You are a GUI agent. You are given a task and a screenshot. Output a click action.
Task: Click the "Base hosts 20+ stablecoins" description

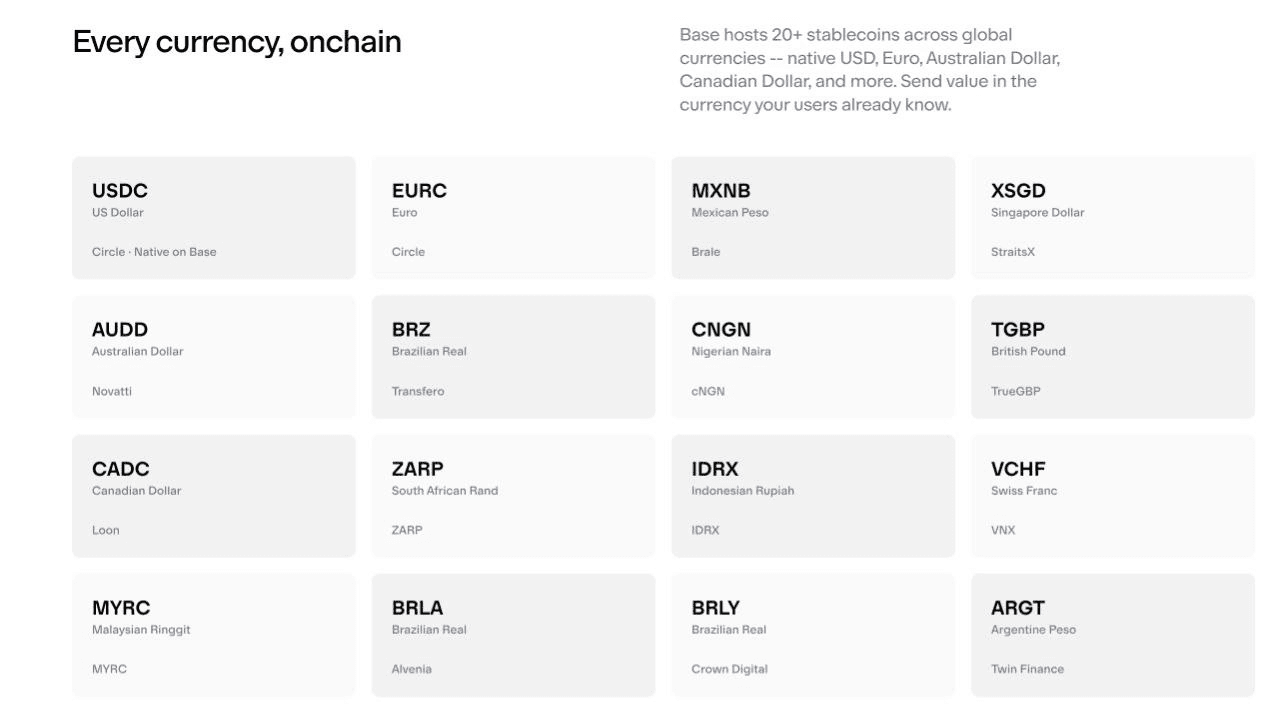pyautogui.click(x=869, y=69)
